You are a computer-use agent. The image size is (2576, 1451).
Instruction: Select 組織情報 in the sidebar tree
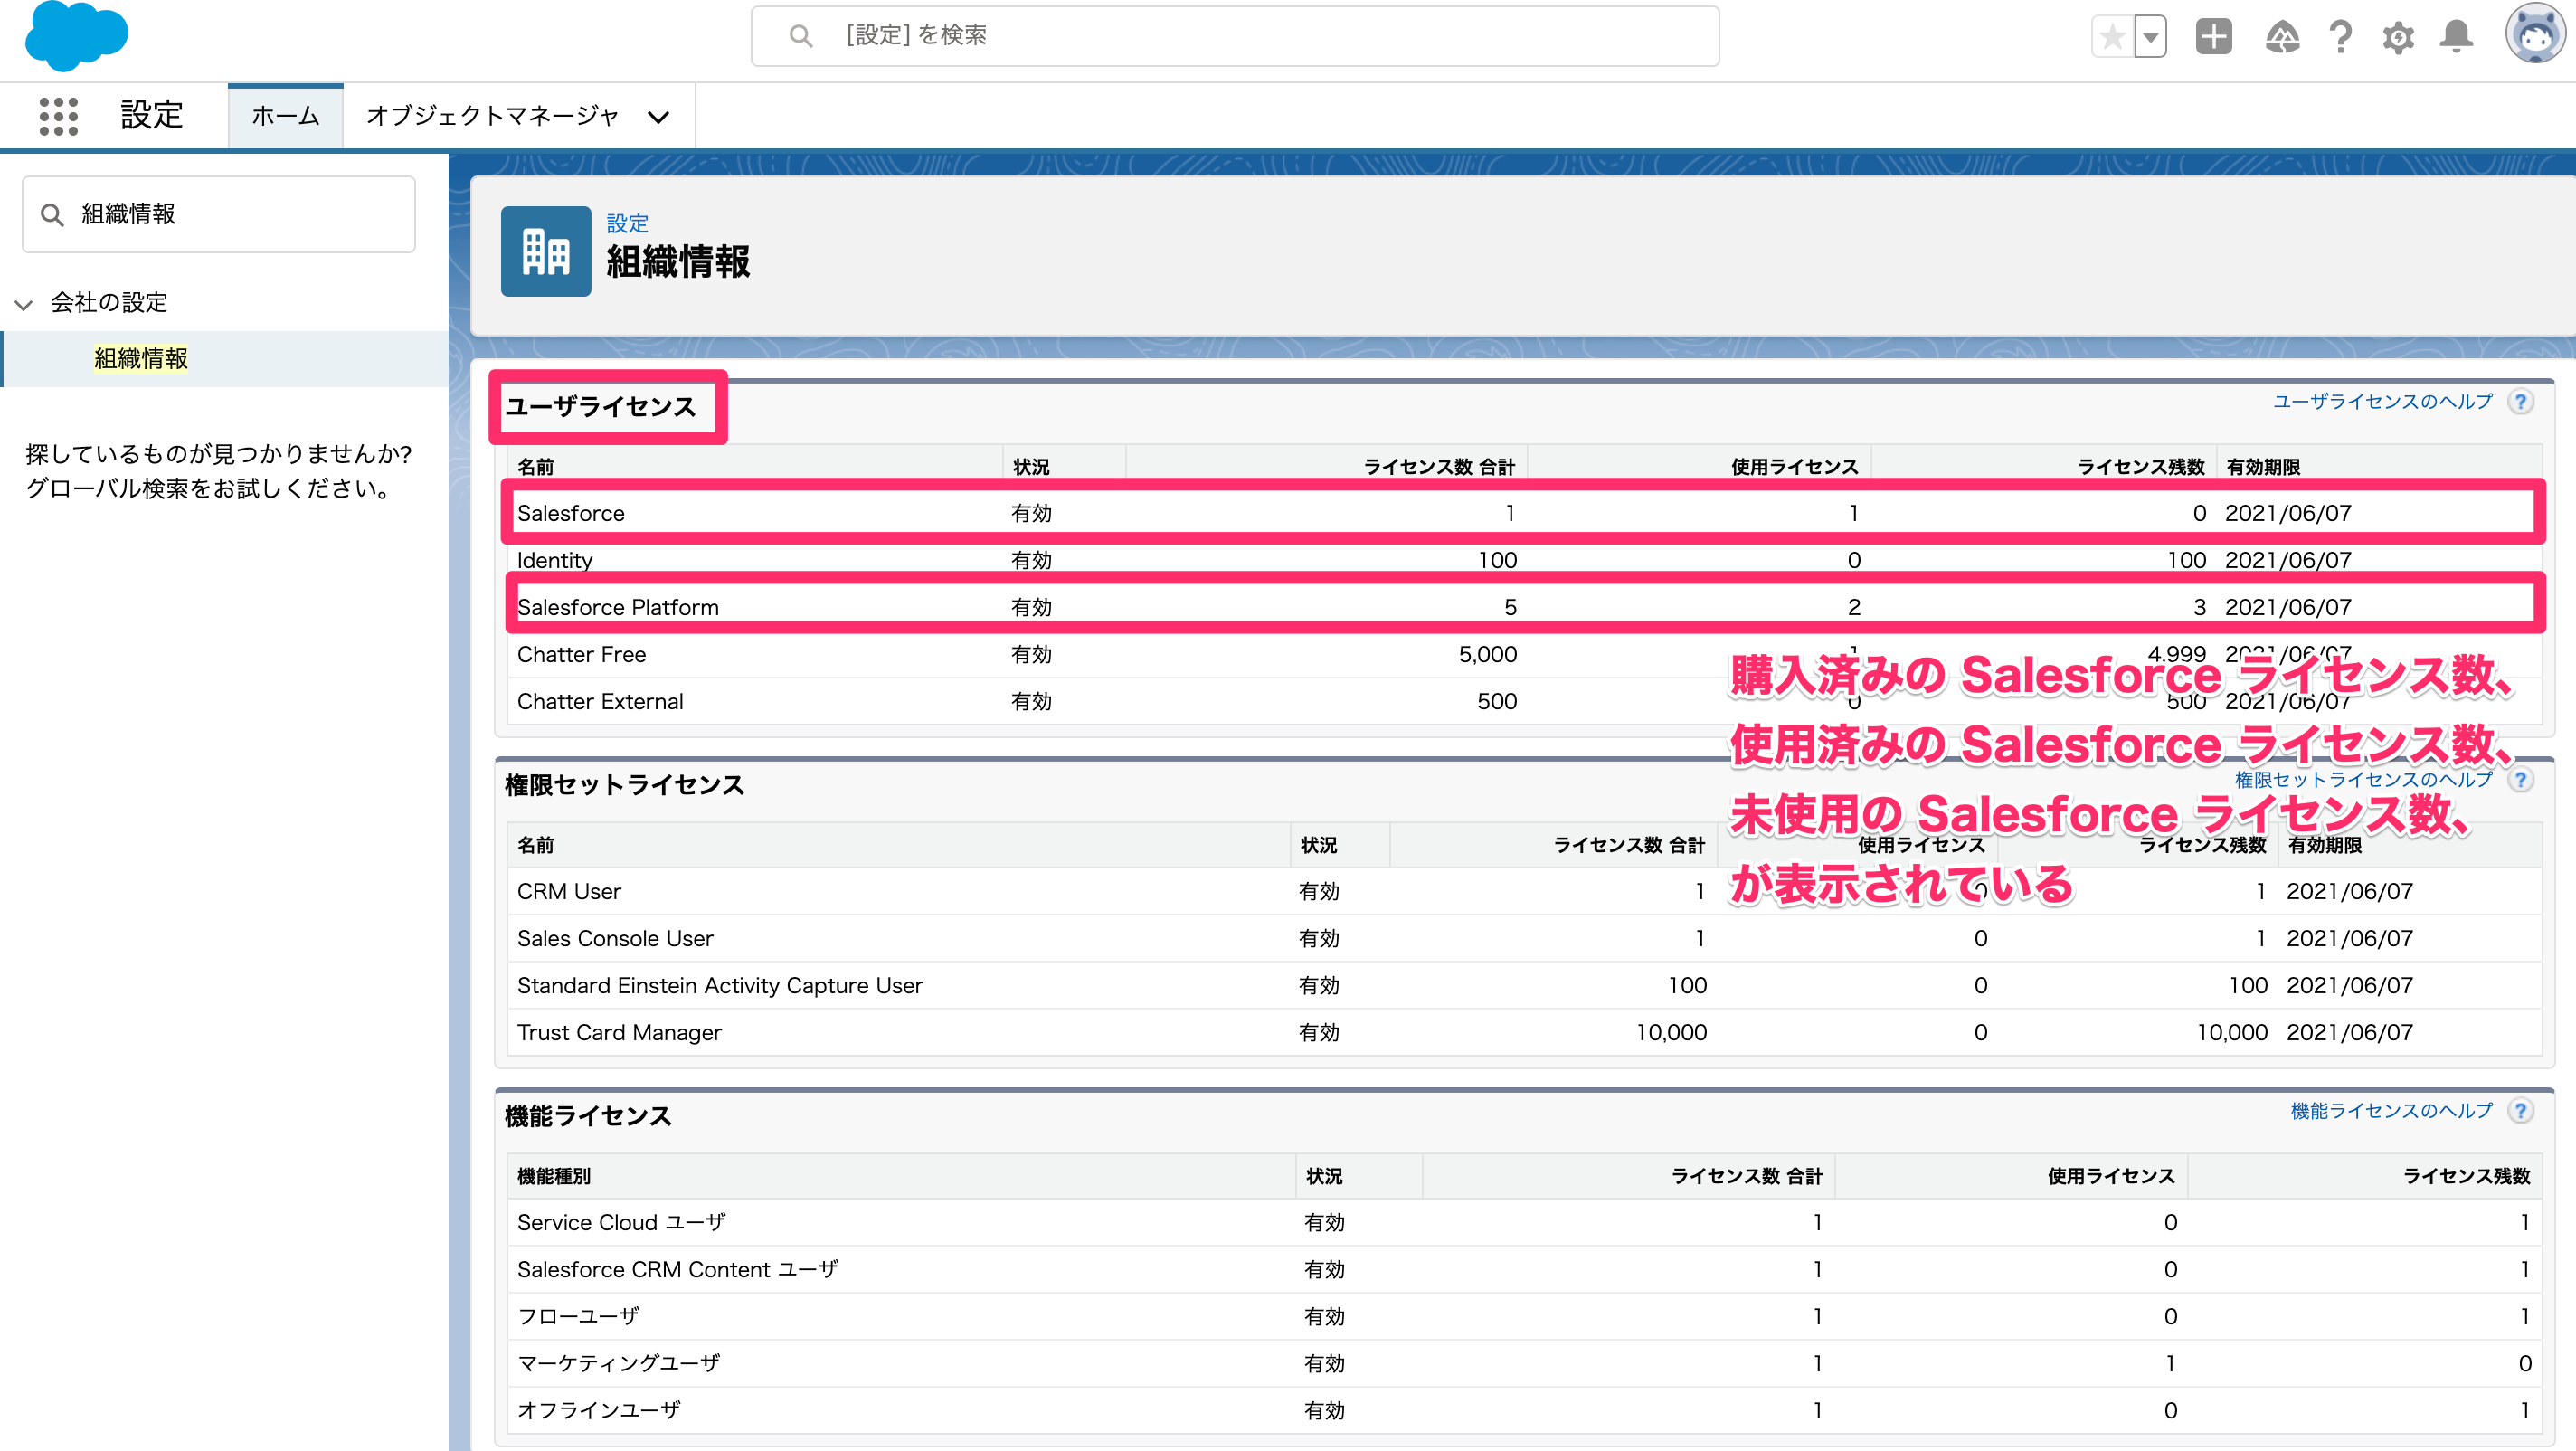coord(141,359)
